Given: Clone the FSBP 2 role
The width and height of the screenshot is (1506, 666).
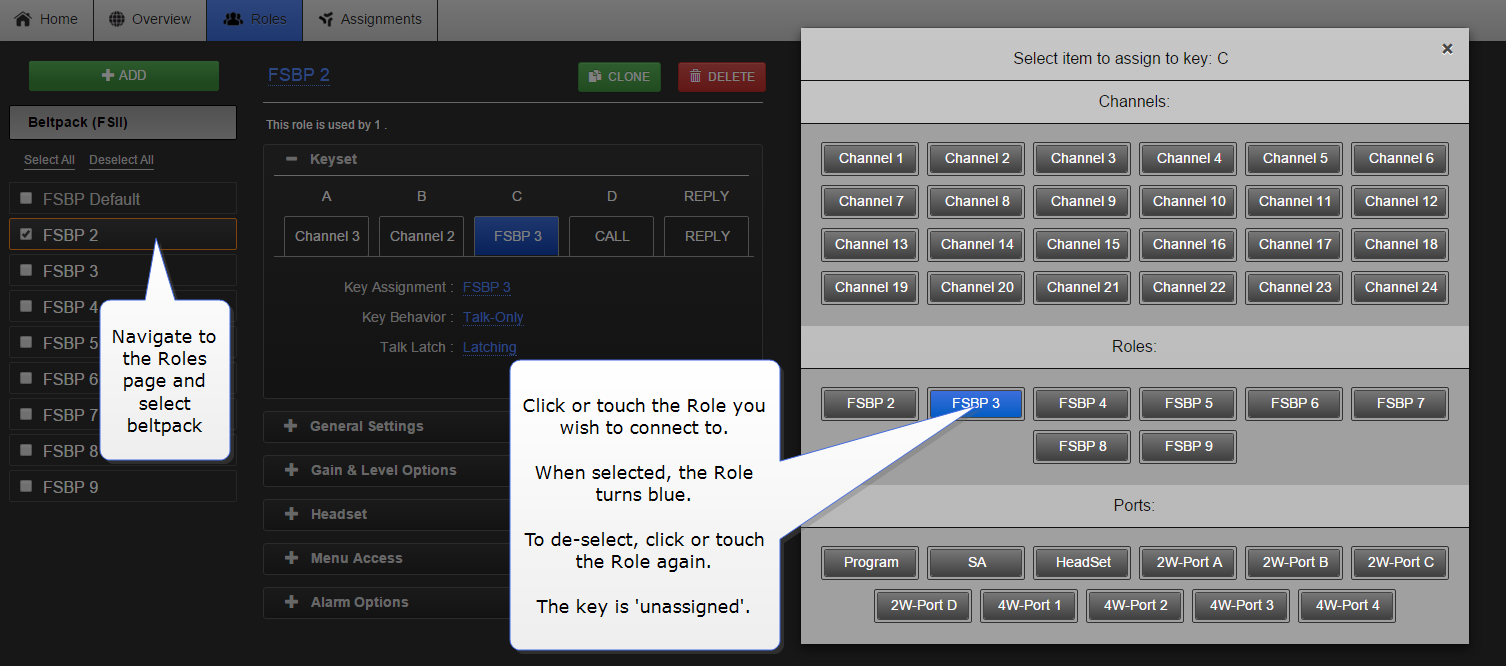Looking at the screenshot, I should point(619,77).
